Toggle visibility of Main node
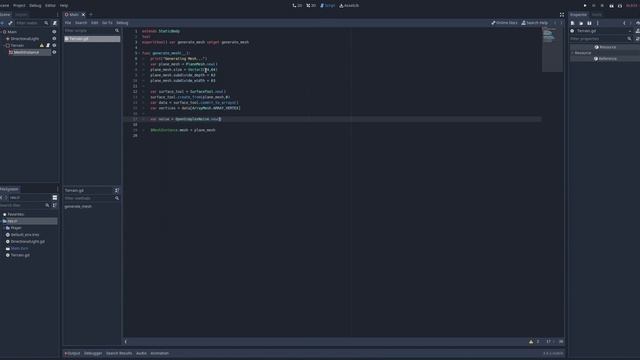This screenshot has width=640, height=360. (x=54, y=32)
